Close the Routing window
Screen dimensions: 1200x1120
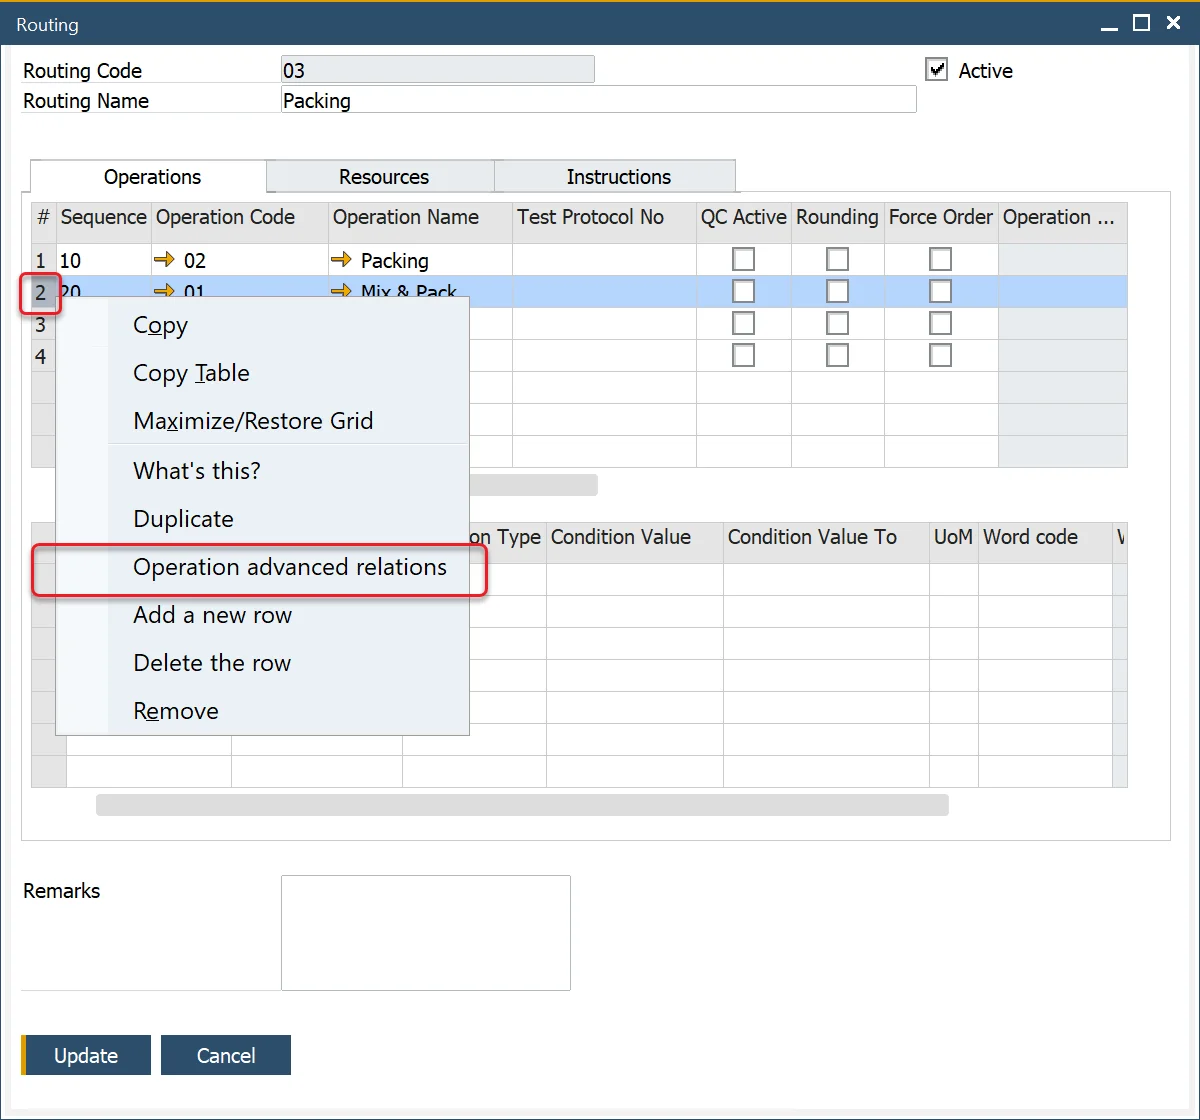[1174, 24]
